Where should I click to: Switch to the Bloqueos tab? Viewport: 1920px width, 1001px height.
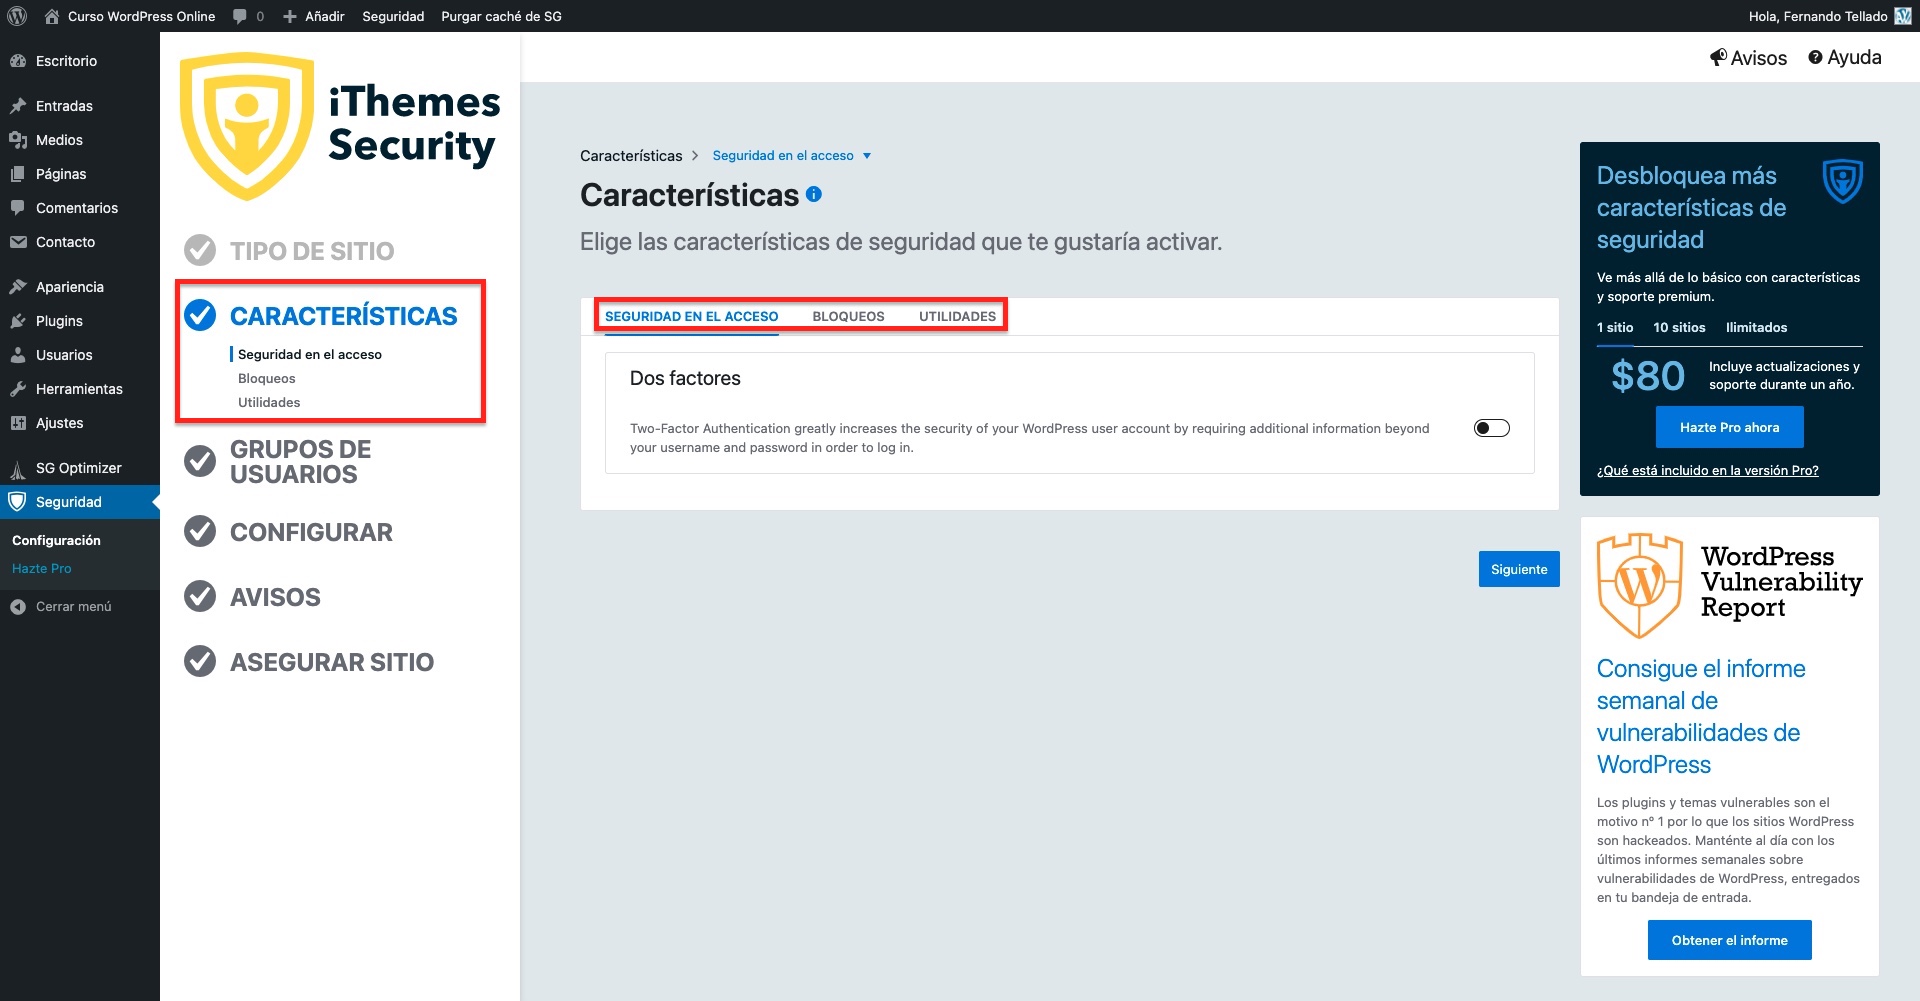(x=848, y=316)
